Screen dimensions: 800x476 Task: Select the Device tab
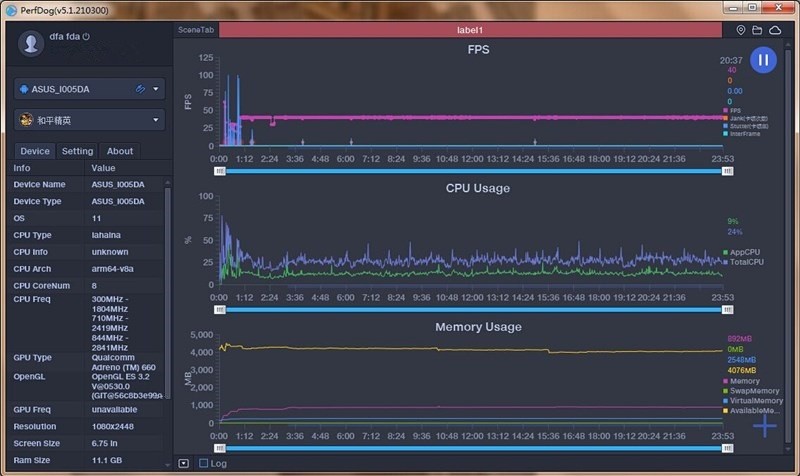point(35,151)
